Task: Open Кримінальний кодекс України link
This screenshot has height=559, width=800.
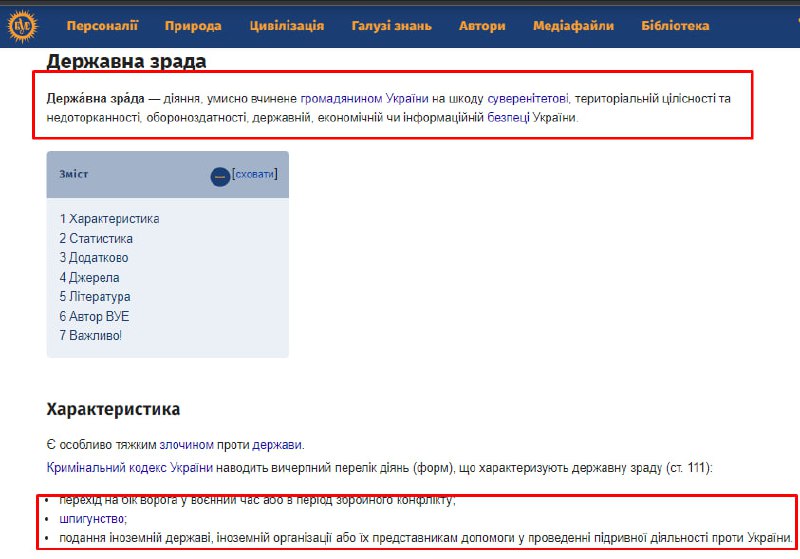Action: click(130, 466)
